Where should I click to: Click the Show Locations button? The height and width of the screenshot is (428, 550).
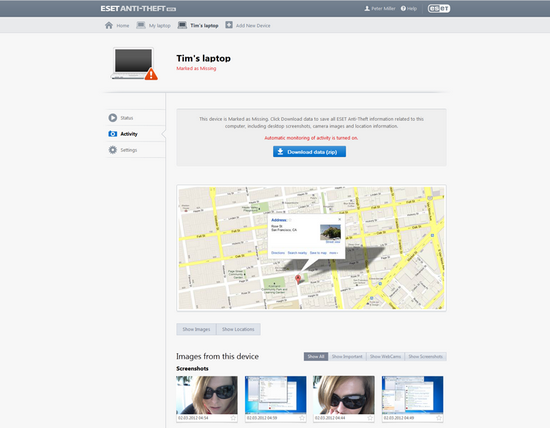[238, 329]
